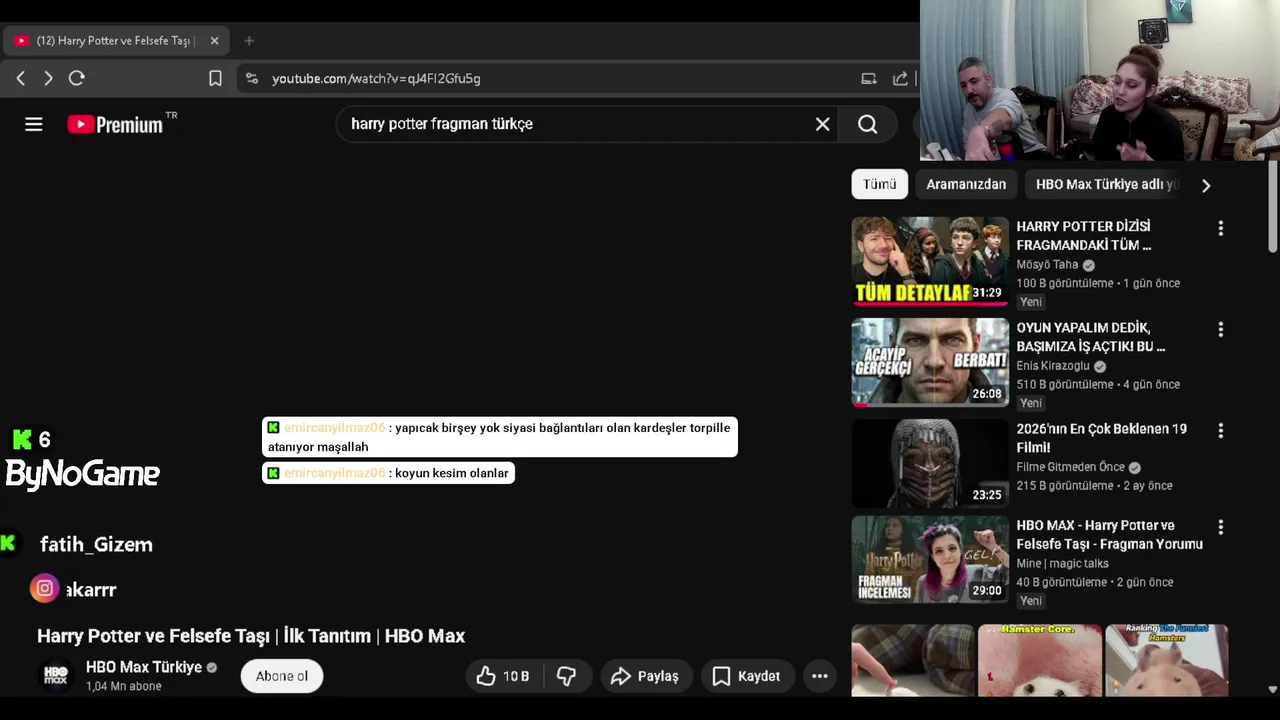Viewport: 1280px width, 720px height.
Task: Go forward with the browser forward arrow
Action: [x=48, y=78]
